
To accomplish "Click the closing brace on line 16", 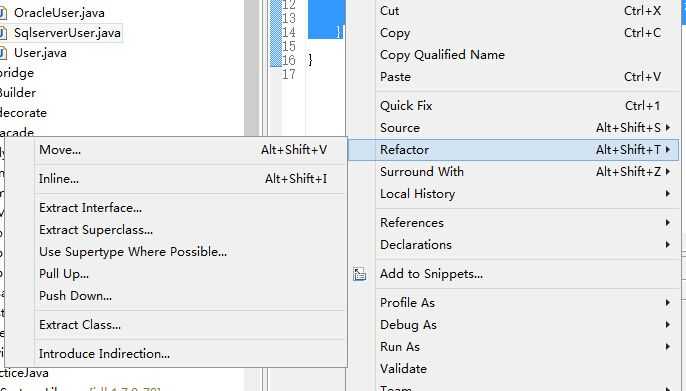I will [x=310, y=60].
